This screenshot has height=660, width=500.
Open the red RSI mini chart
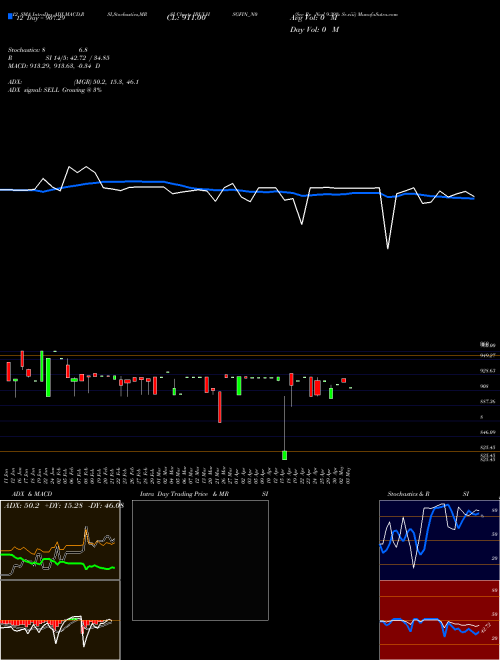(x=439, y=620)
